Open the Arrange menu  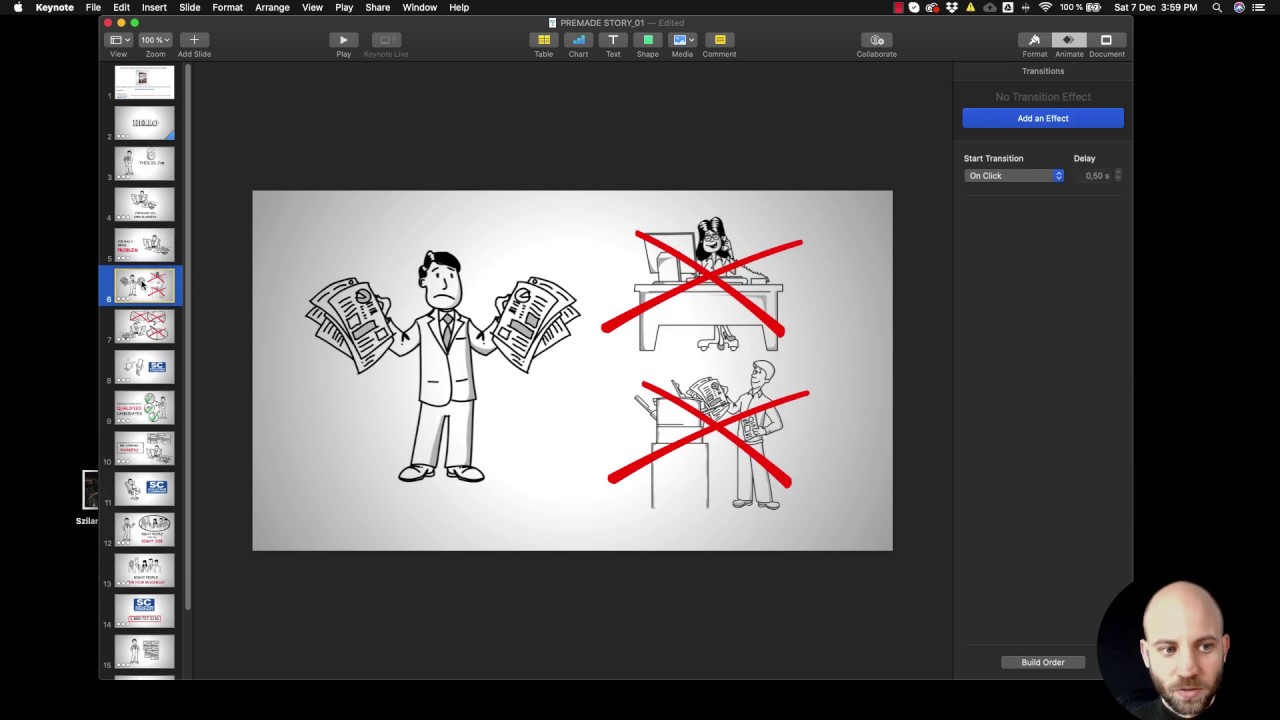tap(272, 7)
